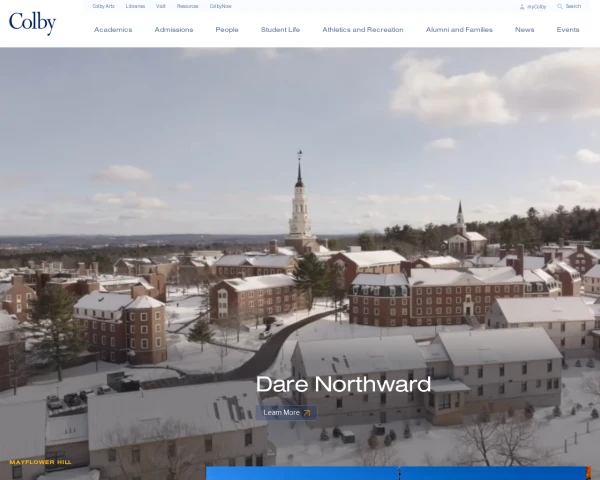Screen dimensions: 600x480
Task: Open the Libraries link
Action: [x=135, y=6]
